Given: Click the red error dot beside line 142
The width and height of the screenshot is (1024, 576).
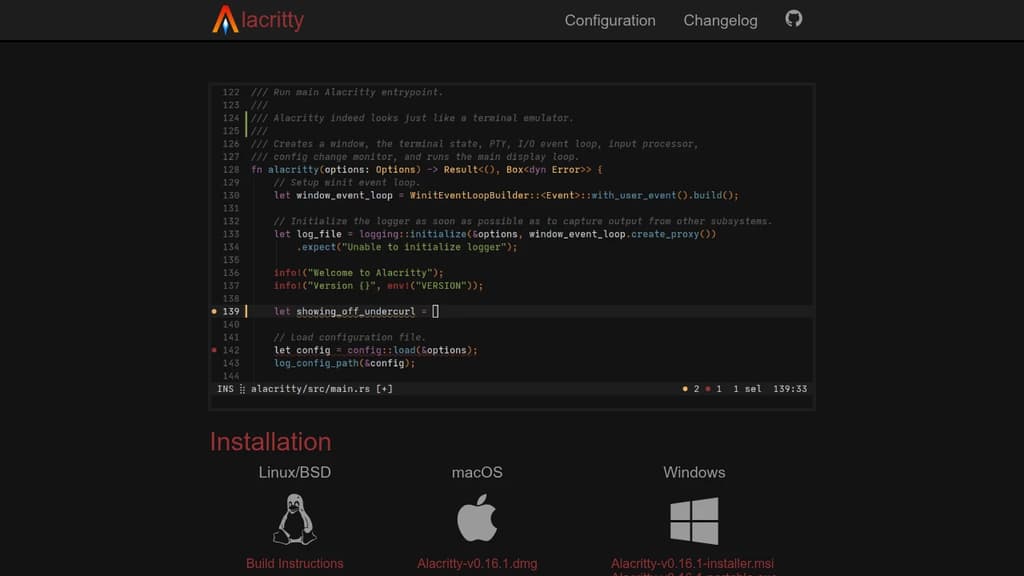Looking at the screenshot, I should coord(212,350).
